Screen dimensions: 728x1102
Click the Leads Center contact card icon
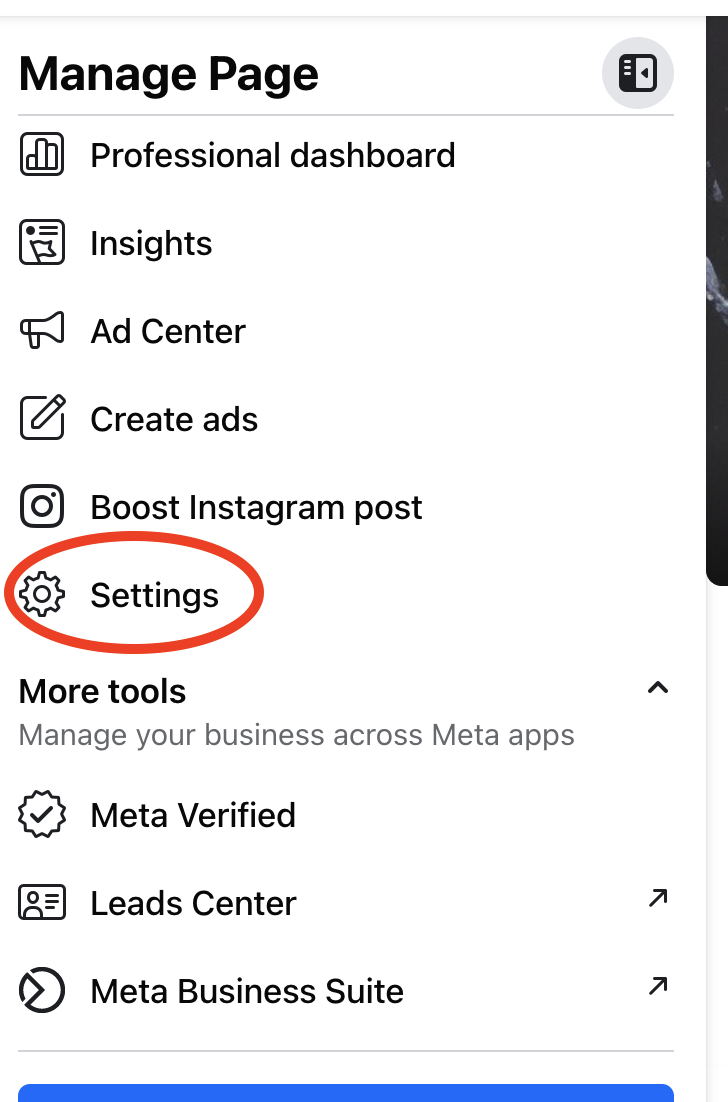coord(42,903)
